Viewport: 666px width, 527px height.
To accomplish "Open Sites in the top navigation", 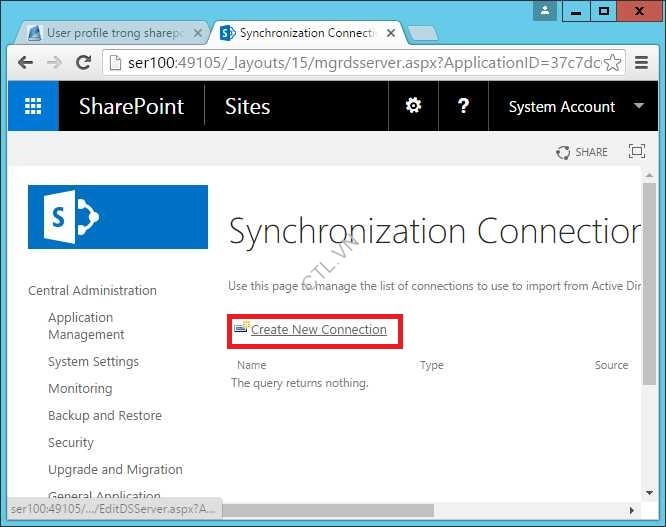I will point(247,106).
